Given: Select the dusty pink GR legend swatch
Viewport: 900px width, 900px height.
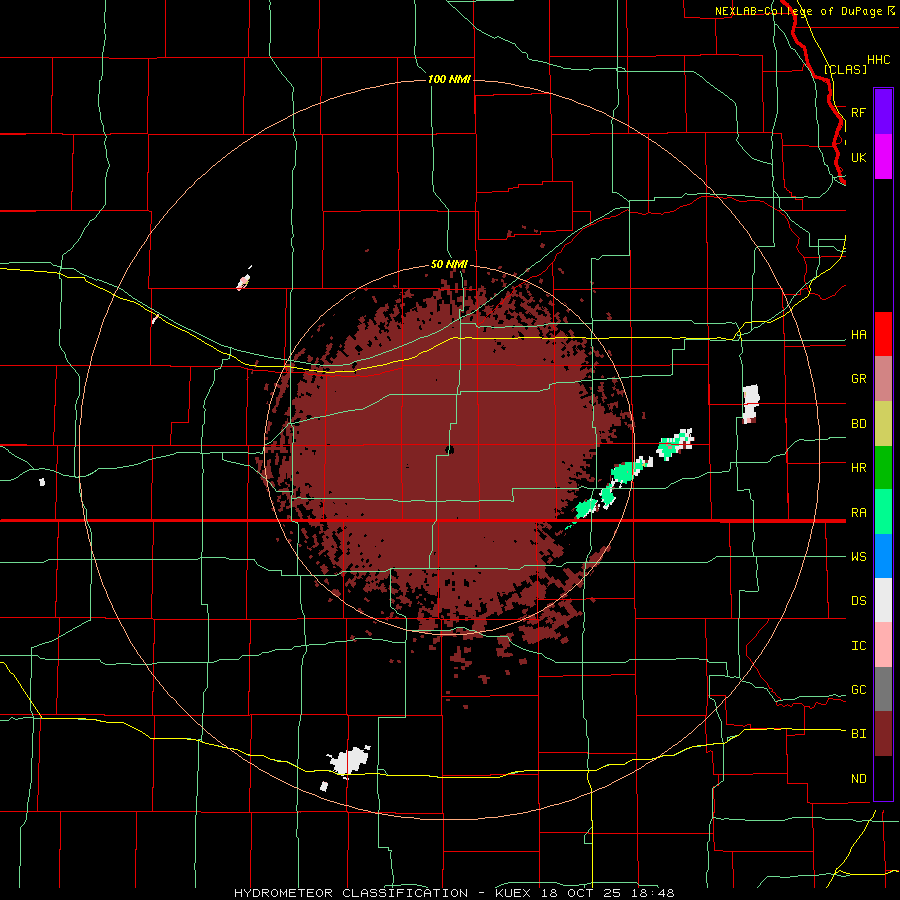Looking at the screenshot, I should [883, 379].
